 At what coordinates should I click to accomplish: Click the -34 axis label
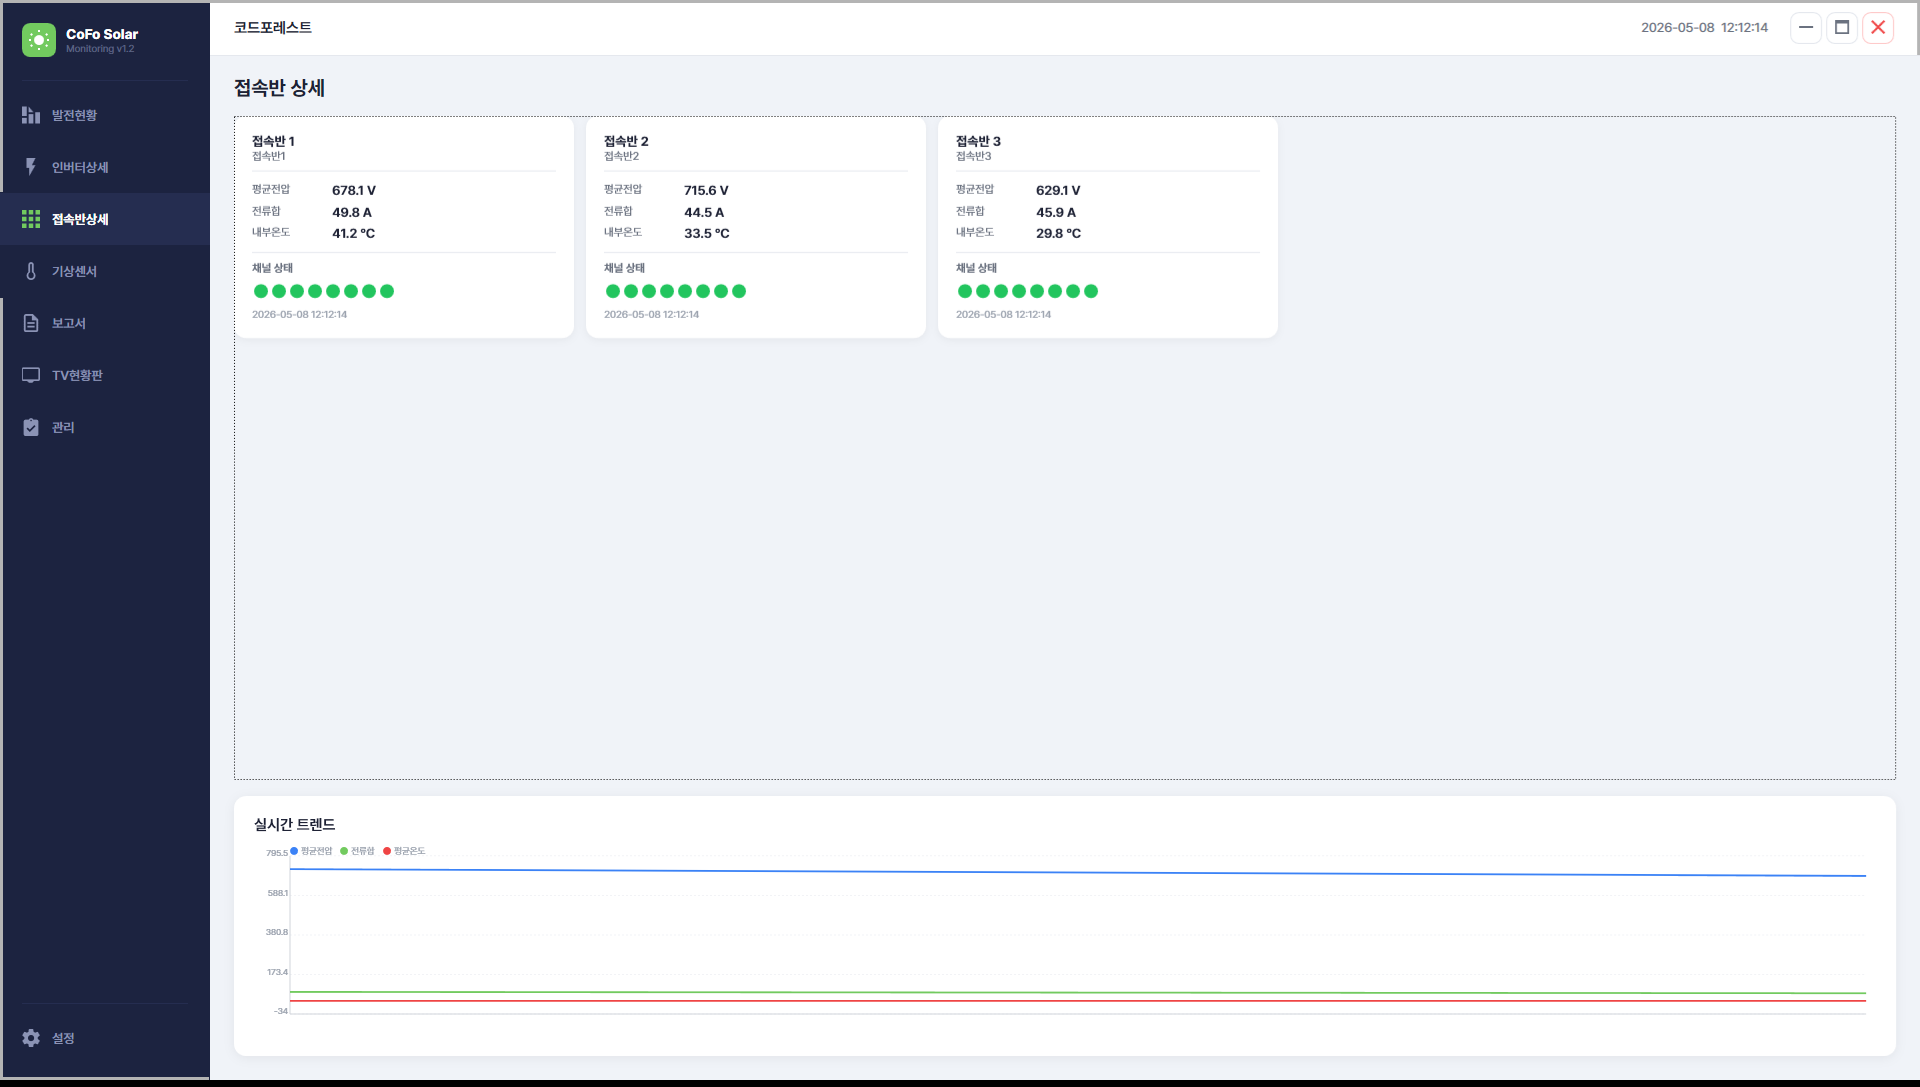(281, 1011)
